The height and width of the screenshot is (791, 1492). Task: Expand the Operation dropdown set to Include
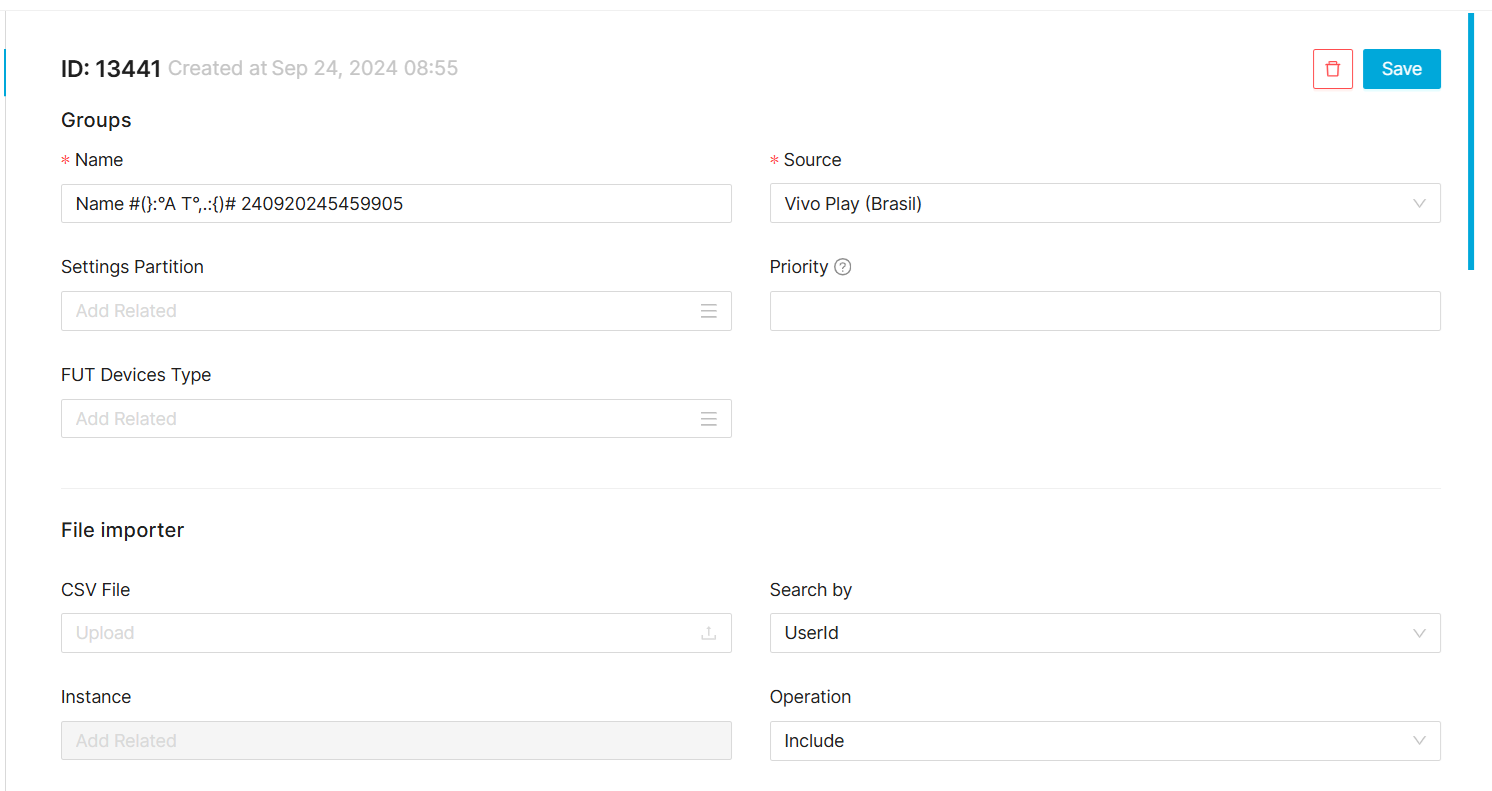coord(1104,741)
